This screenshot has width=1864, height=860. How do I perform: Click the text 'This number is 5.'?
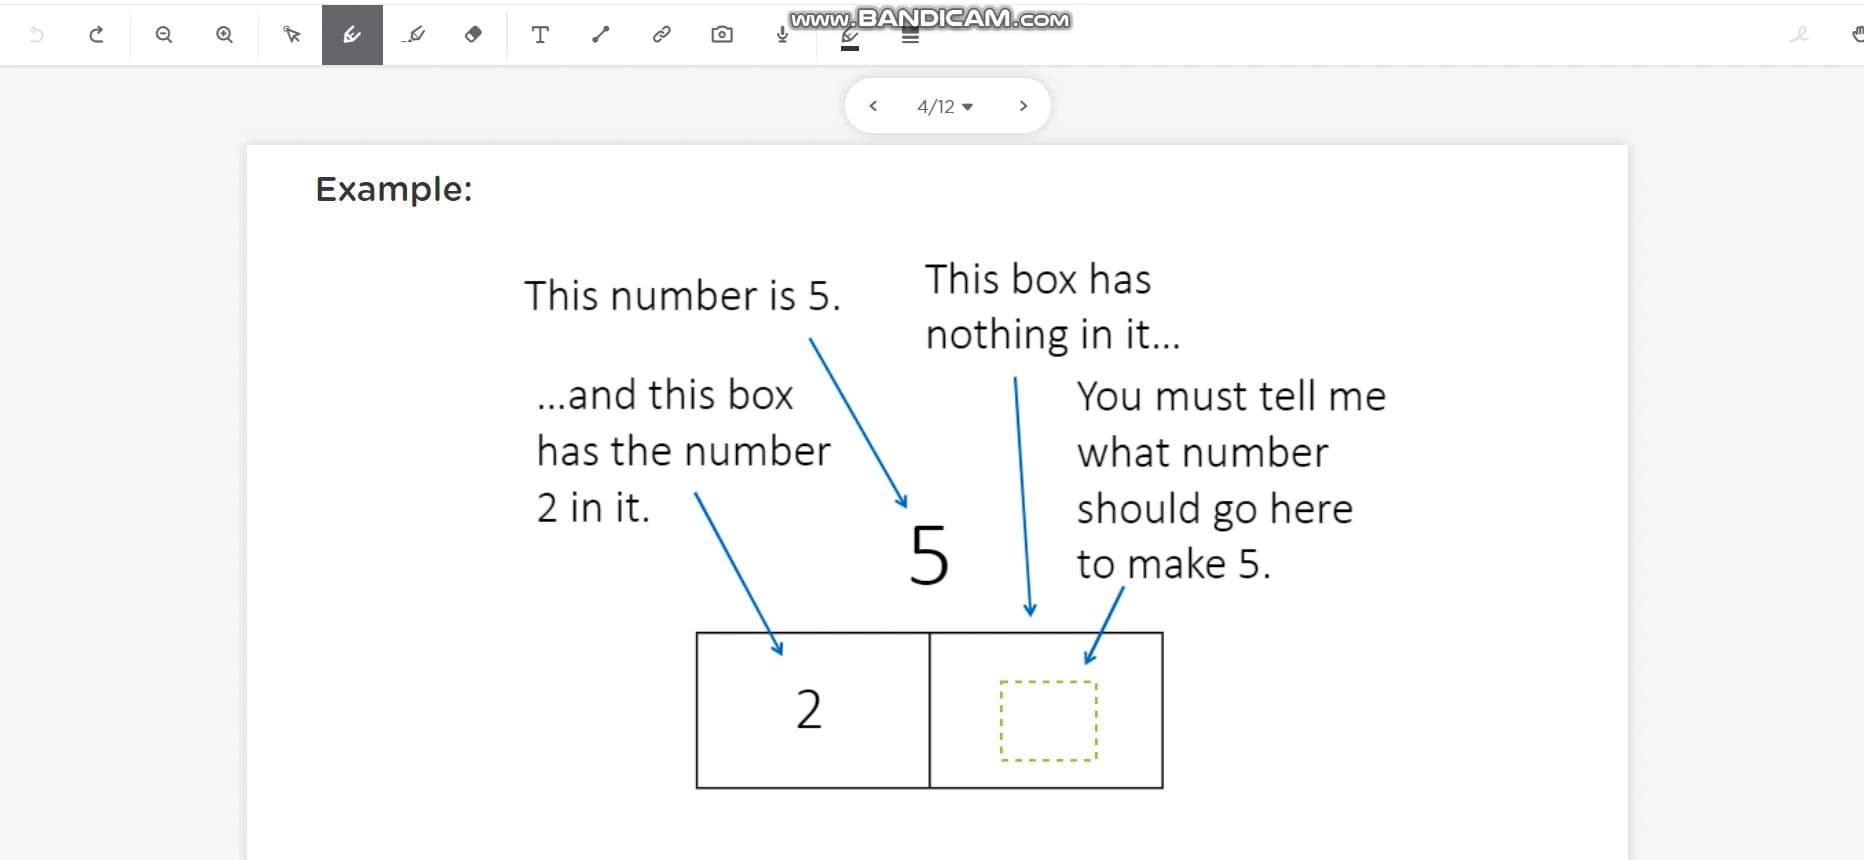click(x=682, y=296)
